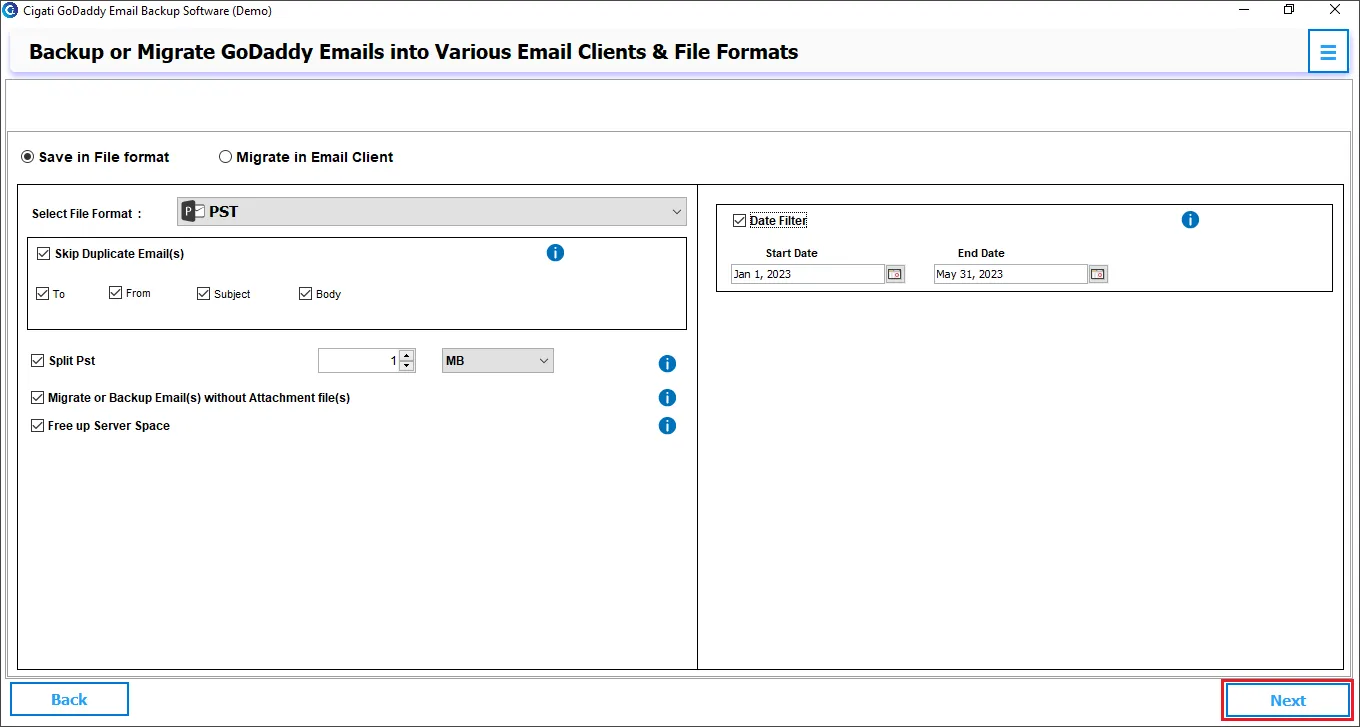Toggle the Split Pst checkbox

[x=38, y=361]
